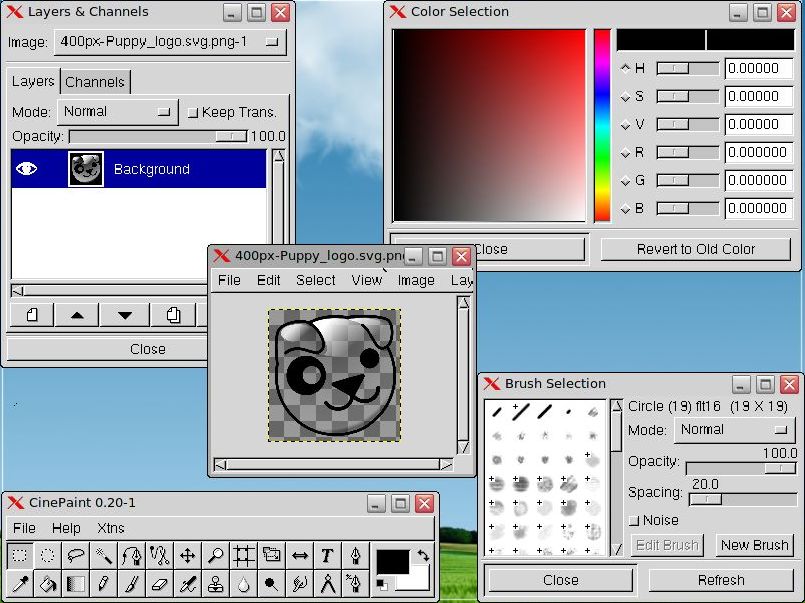
Task: Open the layer Mode dropdown
Action: coord(118,112)
